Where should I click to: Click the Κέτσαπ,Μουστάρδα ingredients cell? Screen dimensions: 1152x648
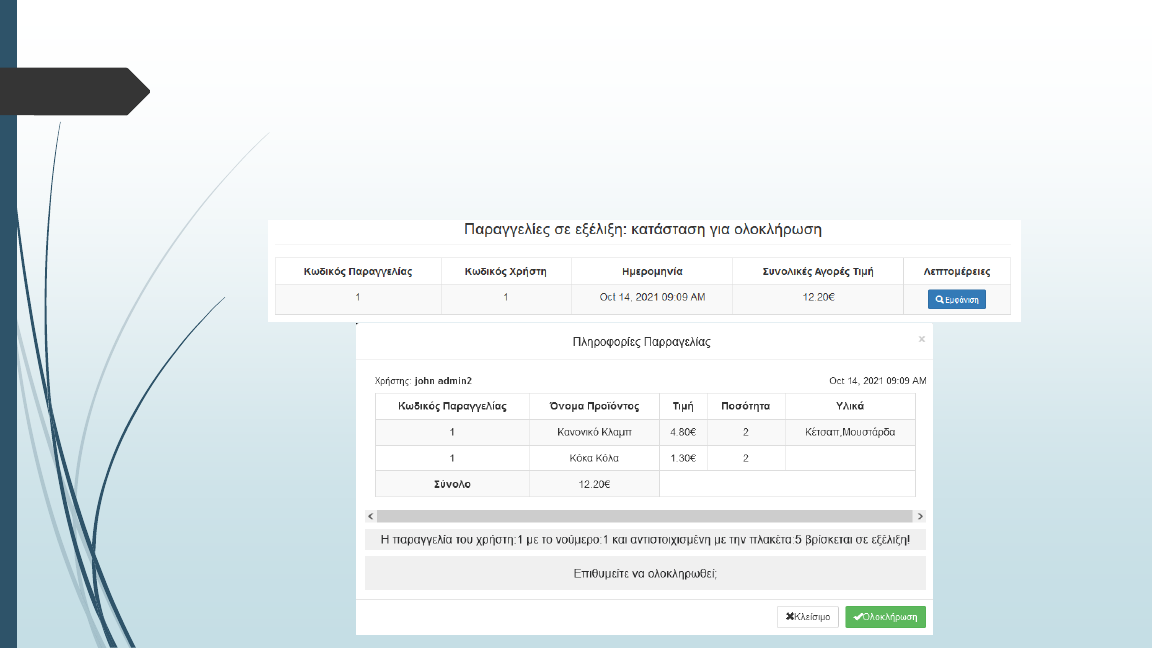click(x=850, y=432)
